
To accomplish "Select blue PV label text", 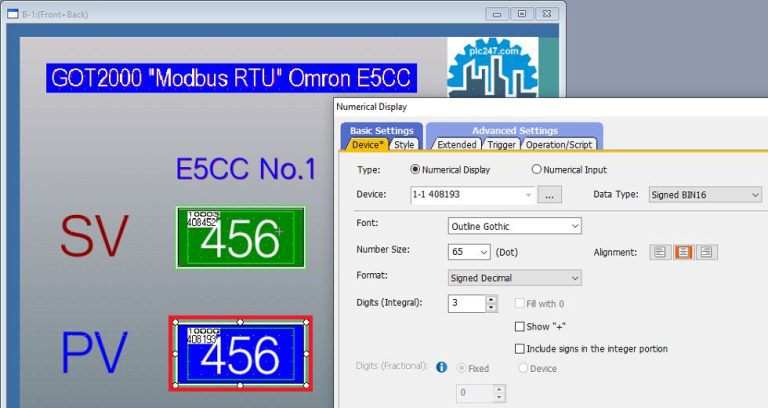I will (x=94, y=352).
